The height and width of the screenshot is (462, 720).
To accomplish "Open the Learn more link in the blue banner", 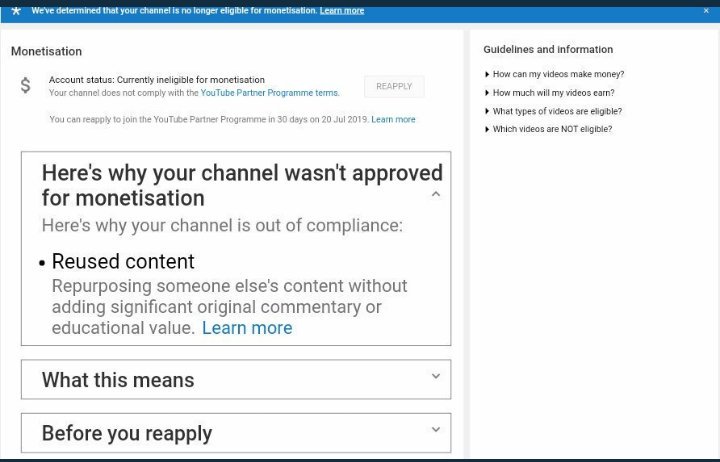I will (342, 11).
